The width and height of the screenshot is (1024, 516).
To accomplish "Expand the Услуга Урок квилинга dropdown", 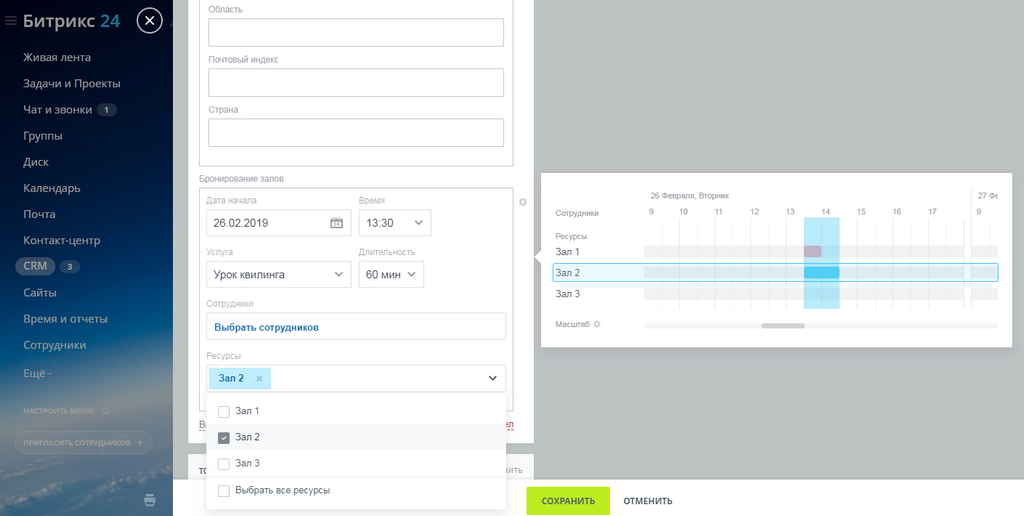I will 279,274.
